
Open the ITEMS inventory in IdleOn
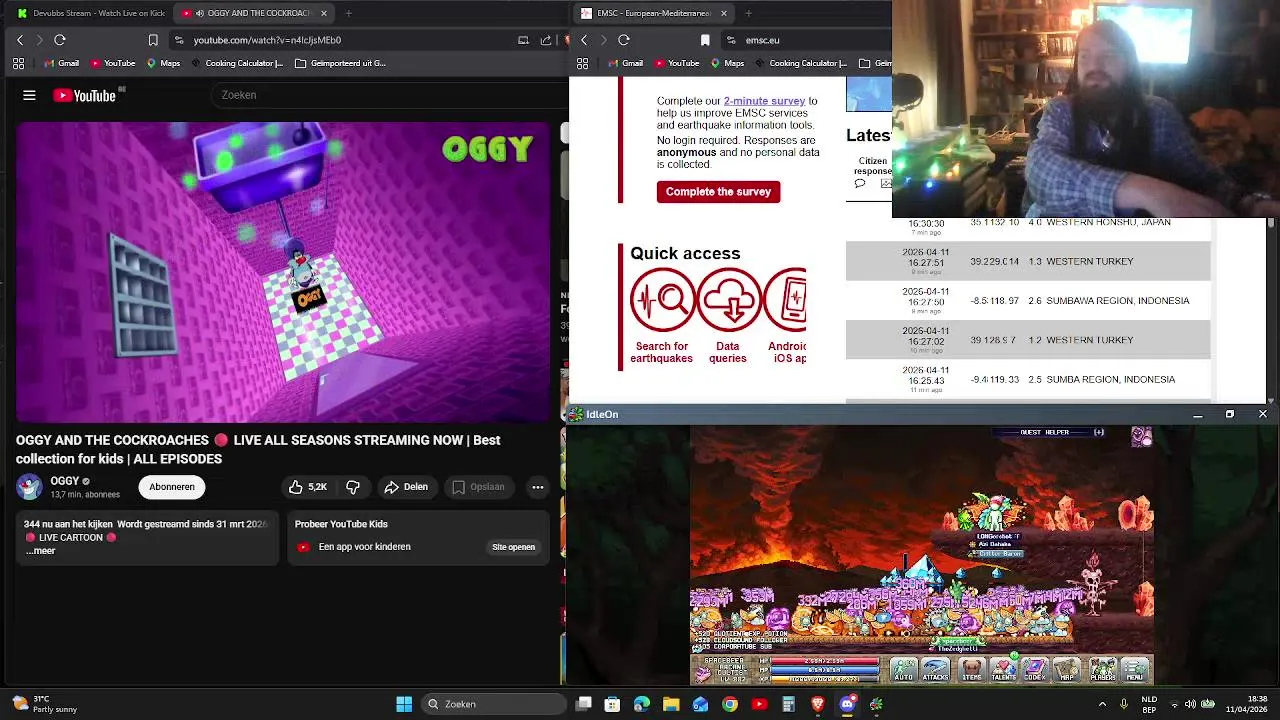972,670
